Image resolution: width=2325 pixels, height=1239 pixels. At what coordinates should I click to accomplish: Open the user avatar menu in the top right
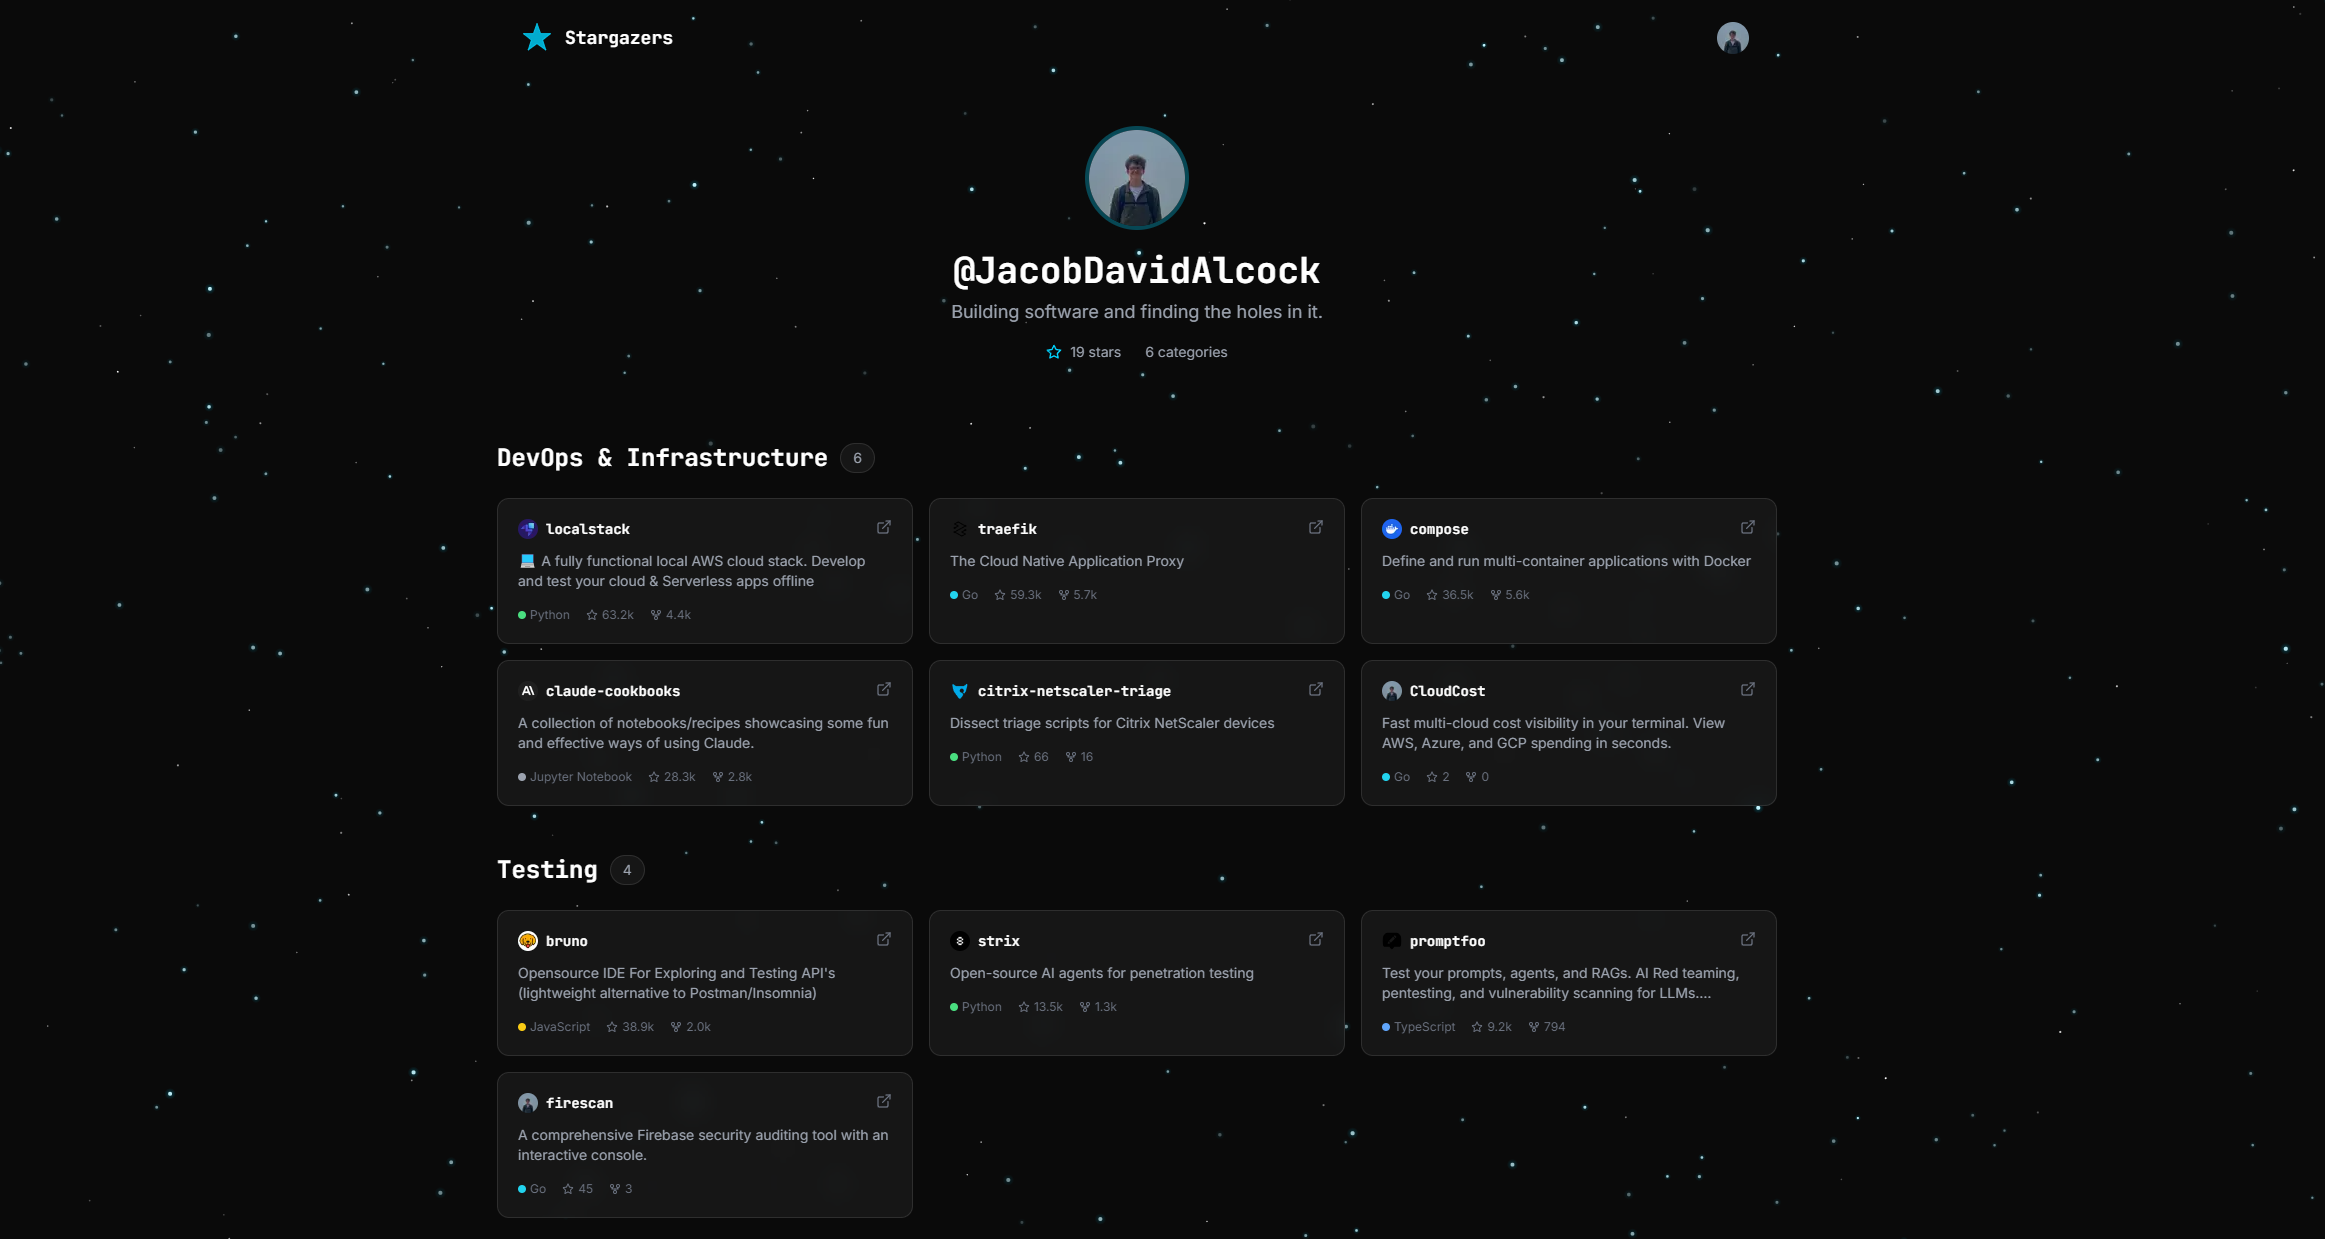[1733, 37]
